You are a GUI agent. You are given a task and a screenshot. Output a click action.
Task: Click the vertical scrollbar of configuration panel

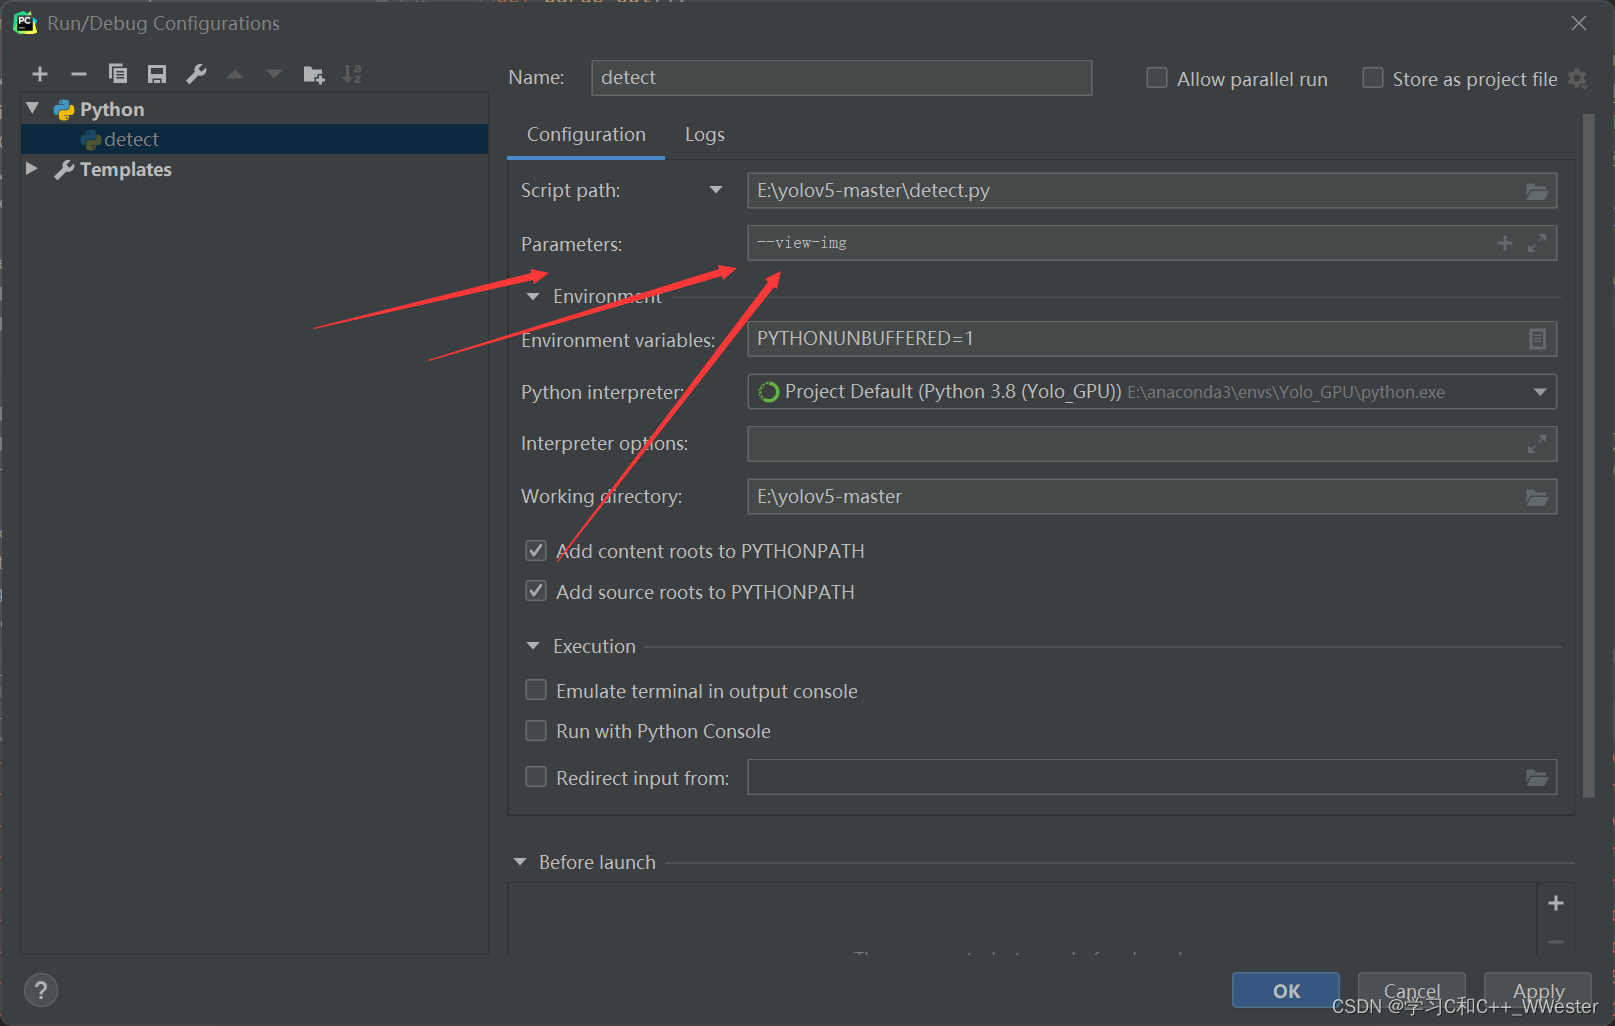click(x=1589, y=456)
